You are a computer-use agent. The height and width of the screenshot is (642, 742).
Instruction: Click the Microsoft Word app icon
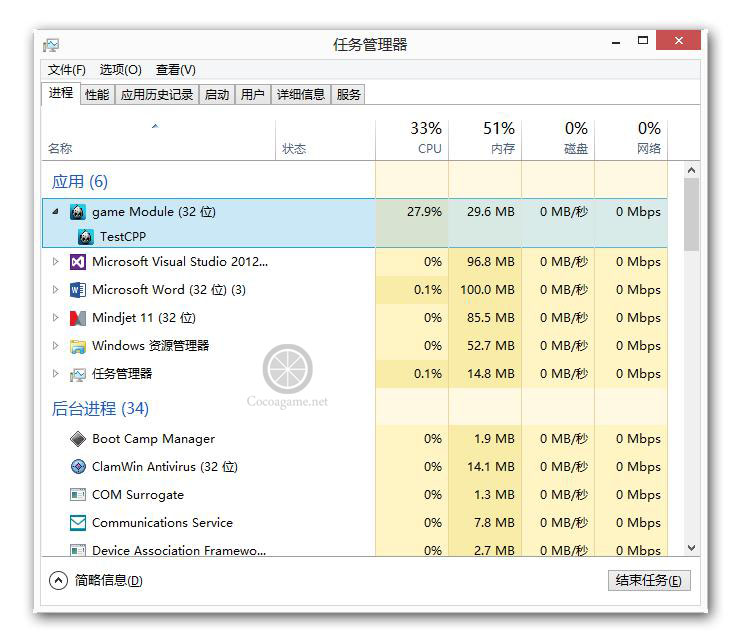78,290
